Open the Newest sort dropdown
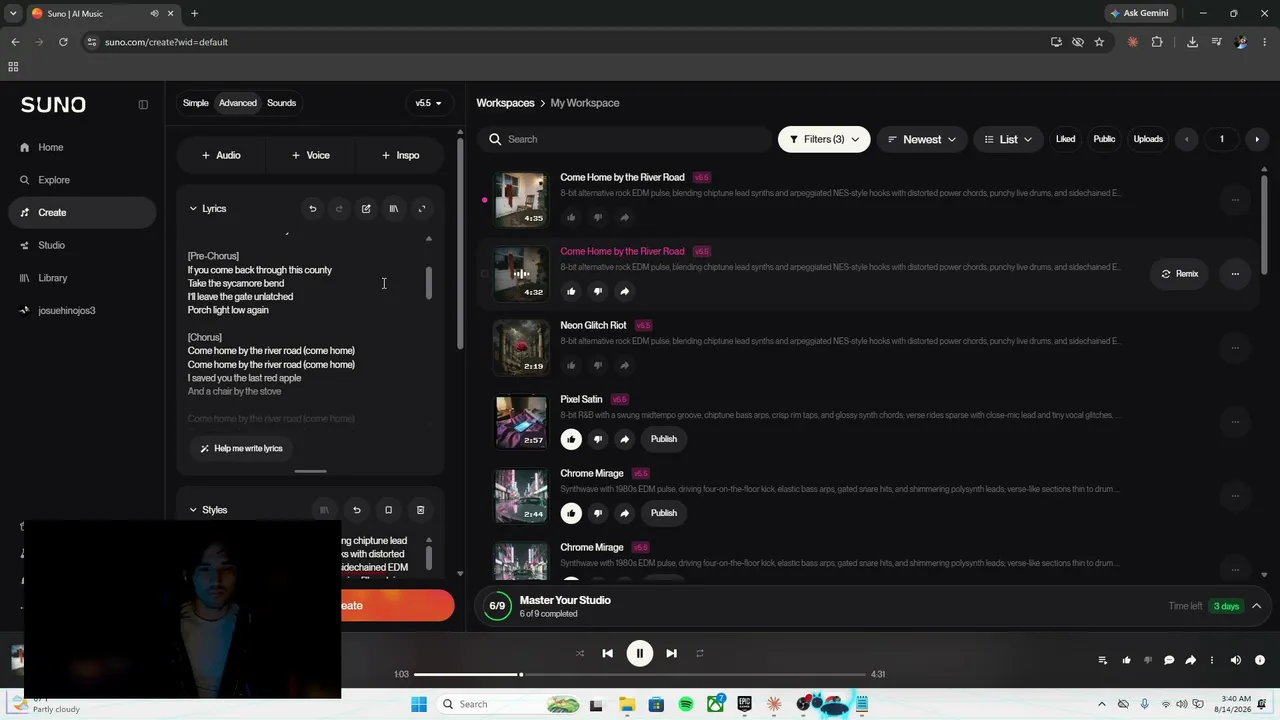Image resolution: width=1280 pixels, height=720 pixels. pos(922,139)
